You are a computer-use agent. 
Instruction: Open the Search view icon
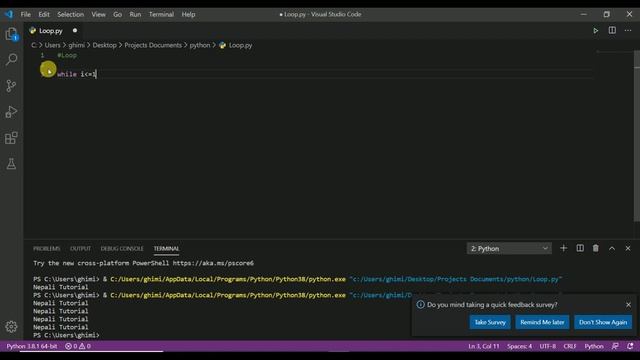pyautogui.click(x=11, y=60)
